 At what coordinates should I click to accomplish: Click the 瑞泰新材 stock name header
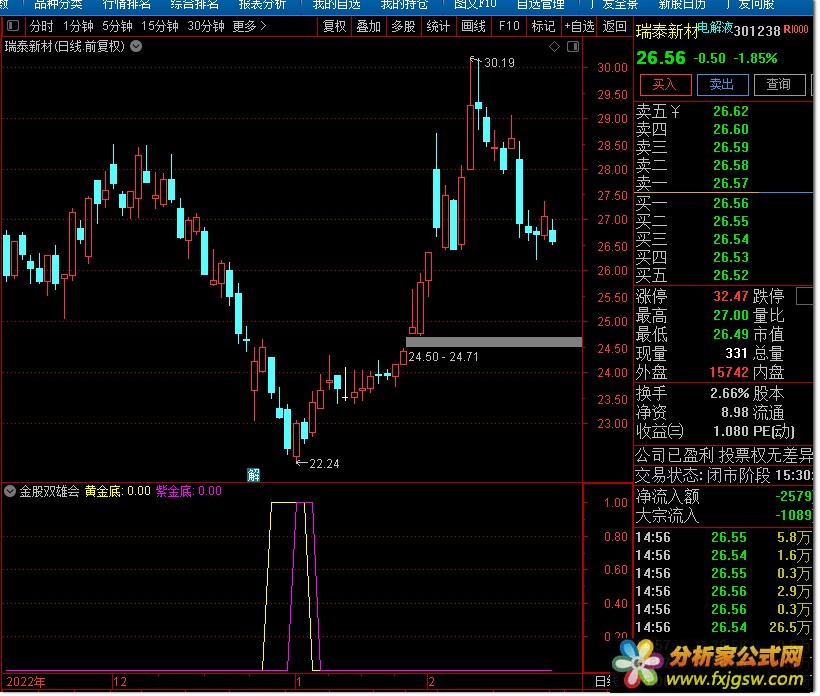(669, 32)
